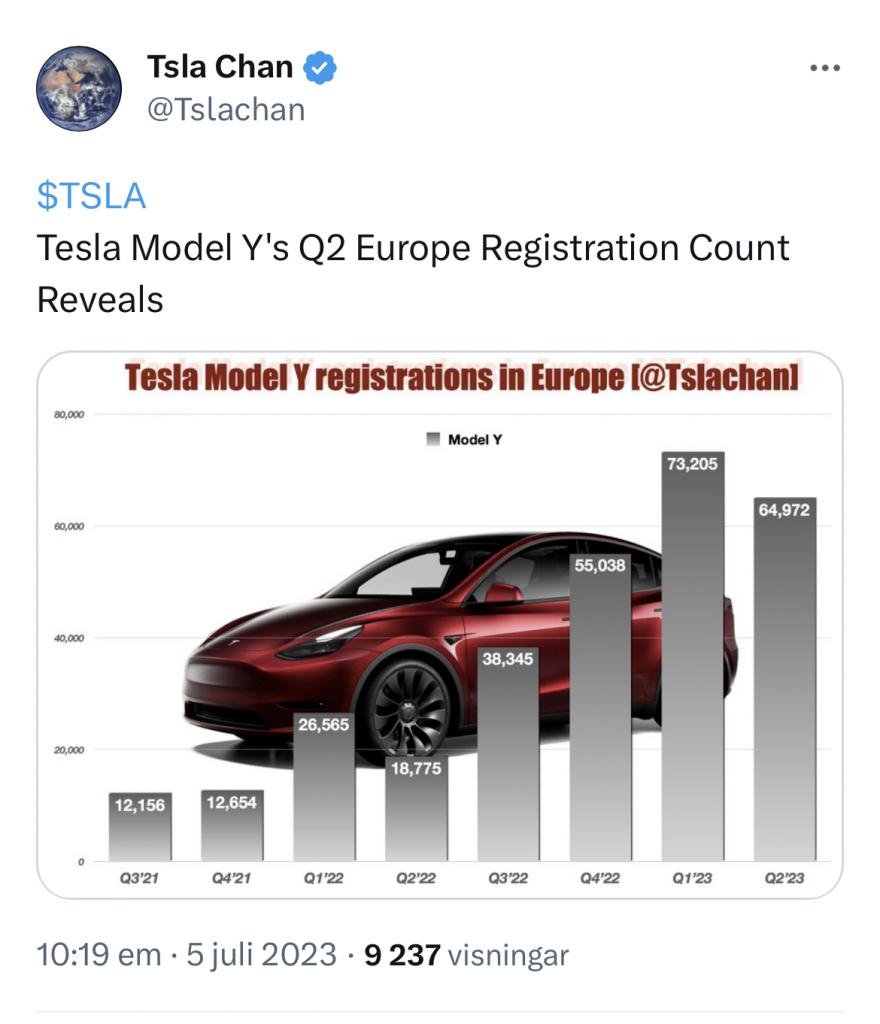The height and width of the screenshot is (1024, 880).
Task: Open the Tsla Chan display name profile
Action: click(220, 67)
